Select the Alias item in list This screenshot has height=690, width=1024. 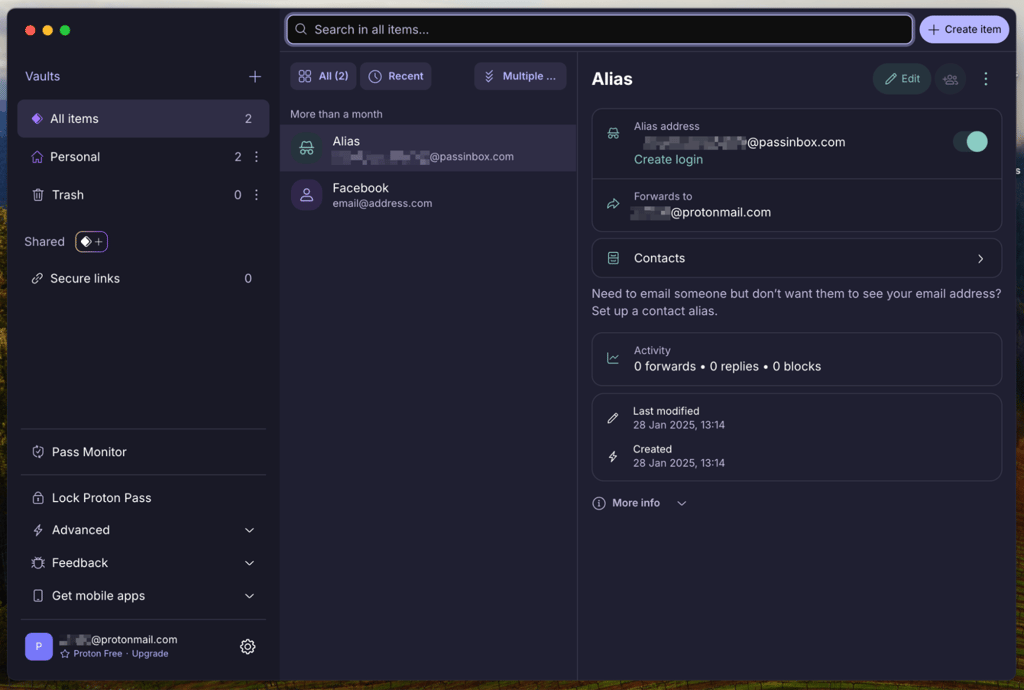click(428, 148)
